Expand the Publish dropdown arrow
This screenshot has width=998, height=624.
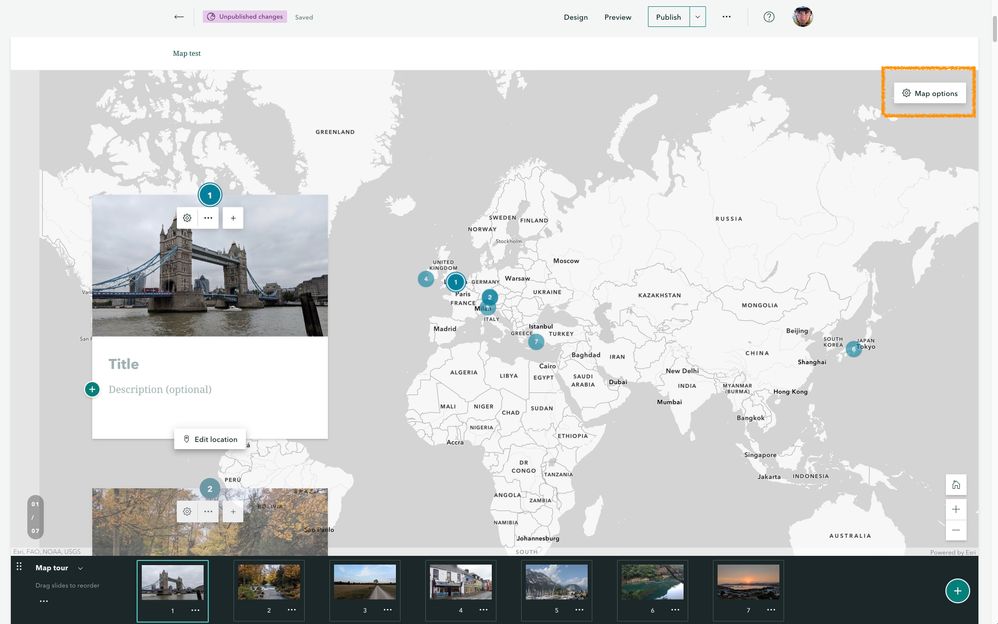coord(698,17)
